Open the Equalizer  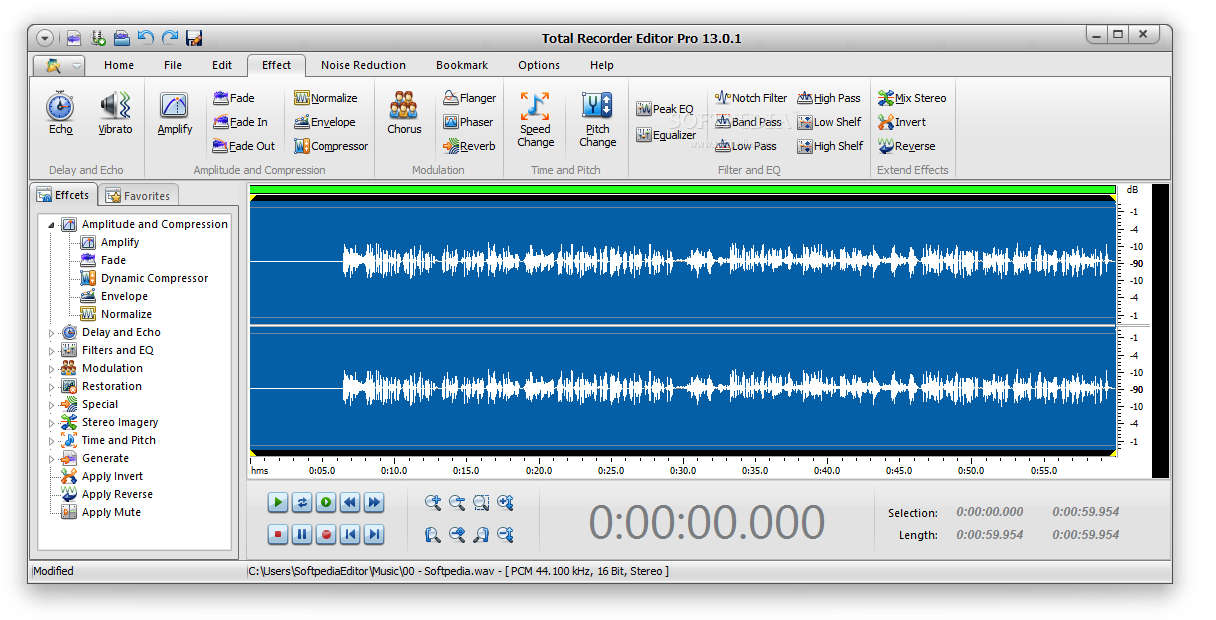[x=665, y=135]
